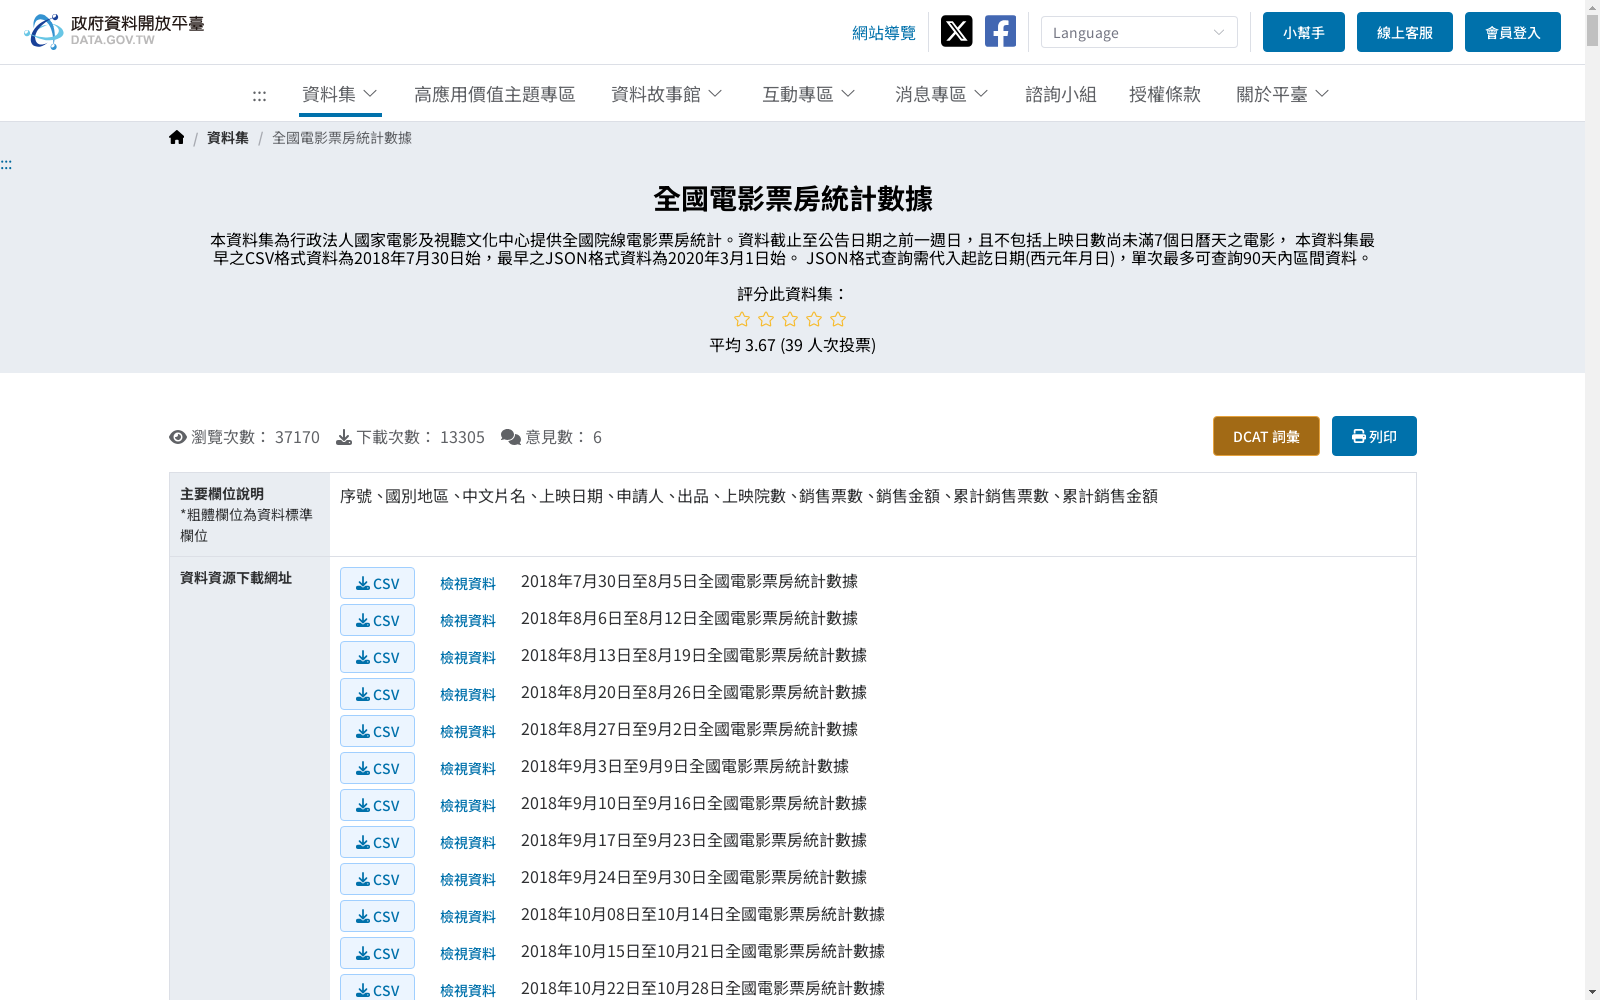Image resolution: width=1600 pixels, height=1000 pixels.
Task: Open 諮詢小組 in navigation
Action: [1061, 94]
